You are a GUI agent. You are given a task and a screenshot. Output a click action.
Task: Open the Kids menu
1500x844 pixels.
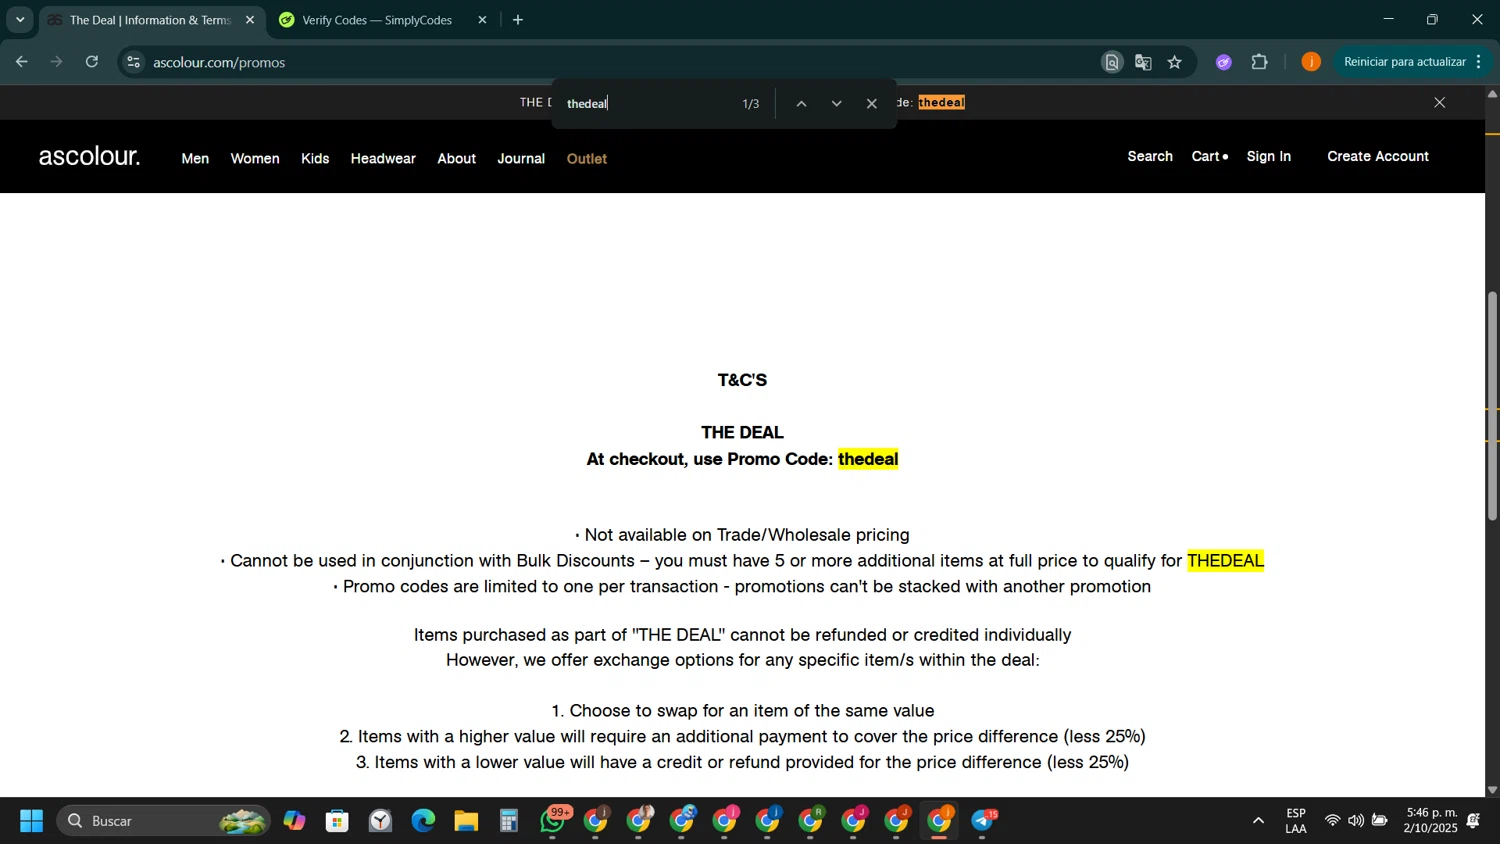click(x=315, y=159)
